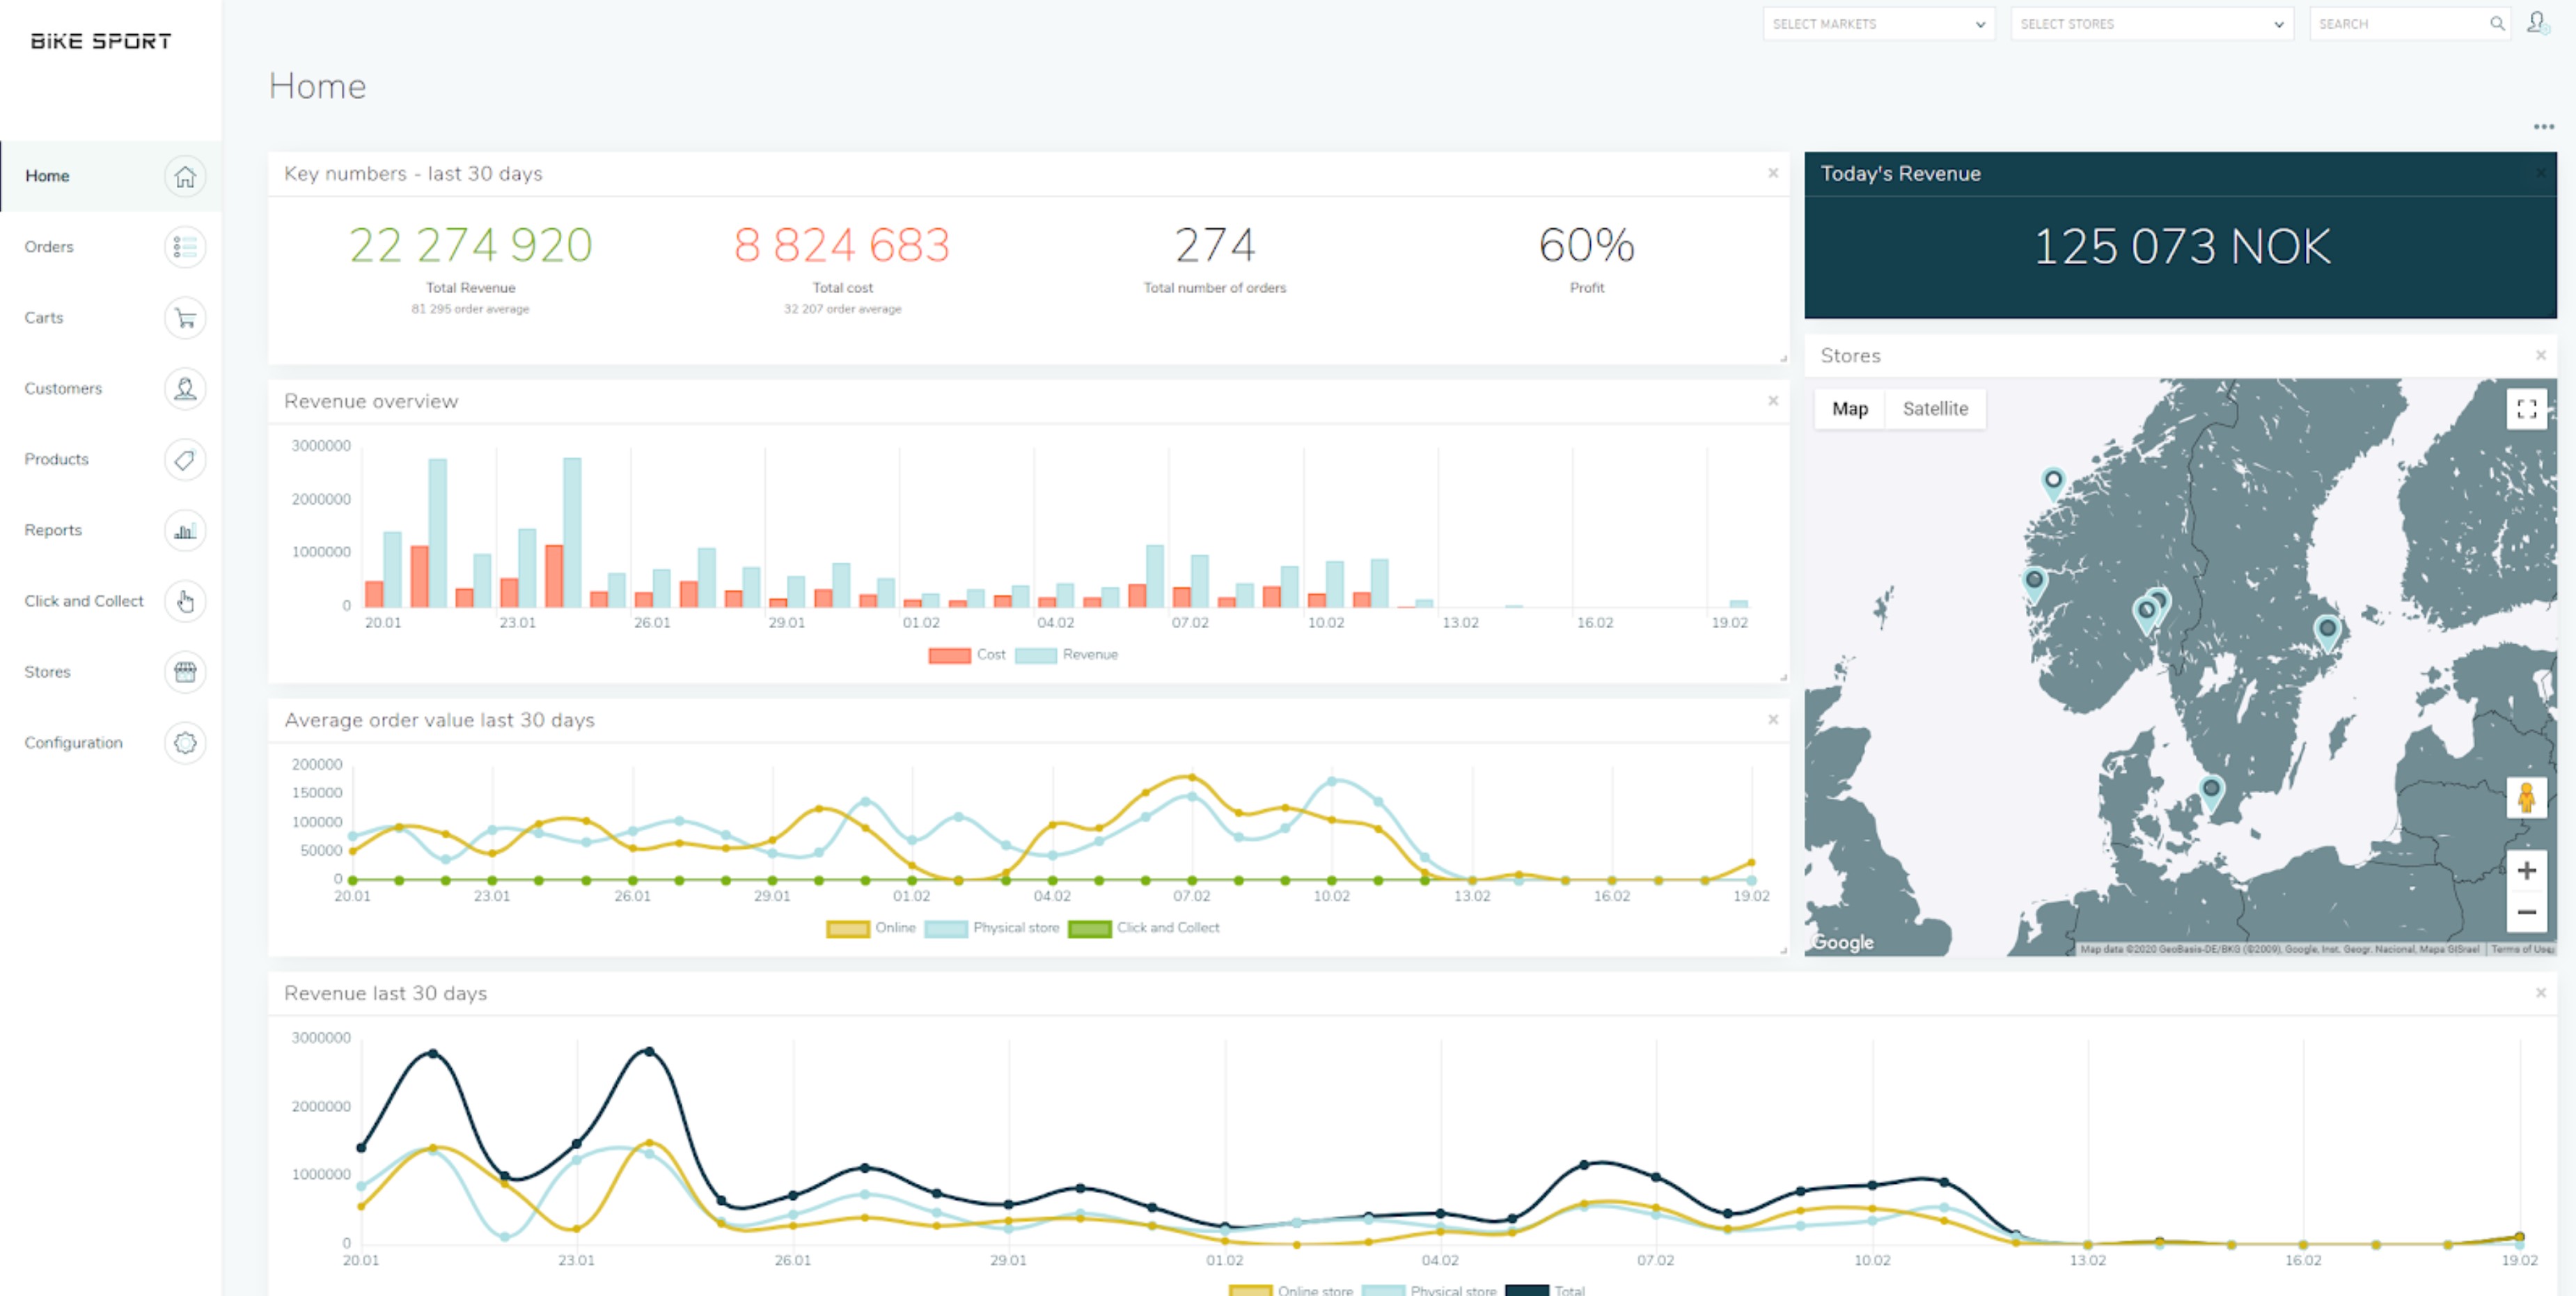2576x1296 pixels.
Task: Click the user profile icon
Action: (x=2538, y=23)
